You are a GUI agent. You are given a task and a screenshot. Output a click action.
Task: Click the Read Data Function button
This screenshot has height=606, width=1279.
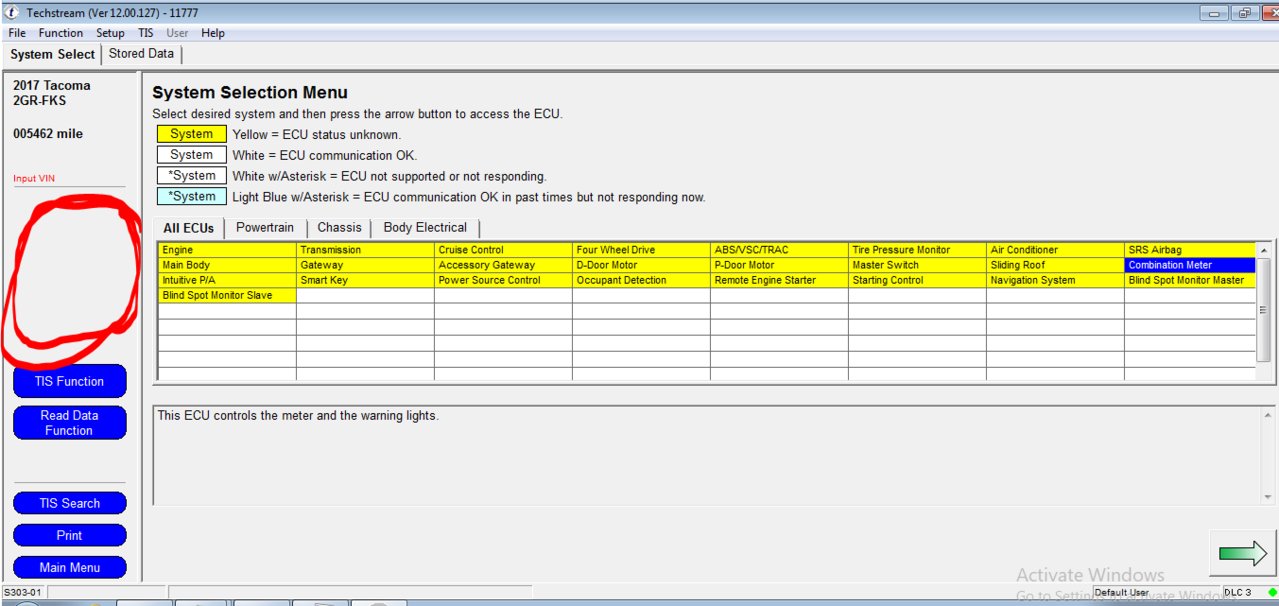pyautogui.click(x=70, y=423)
